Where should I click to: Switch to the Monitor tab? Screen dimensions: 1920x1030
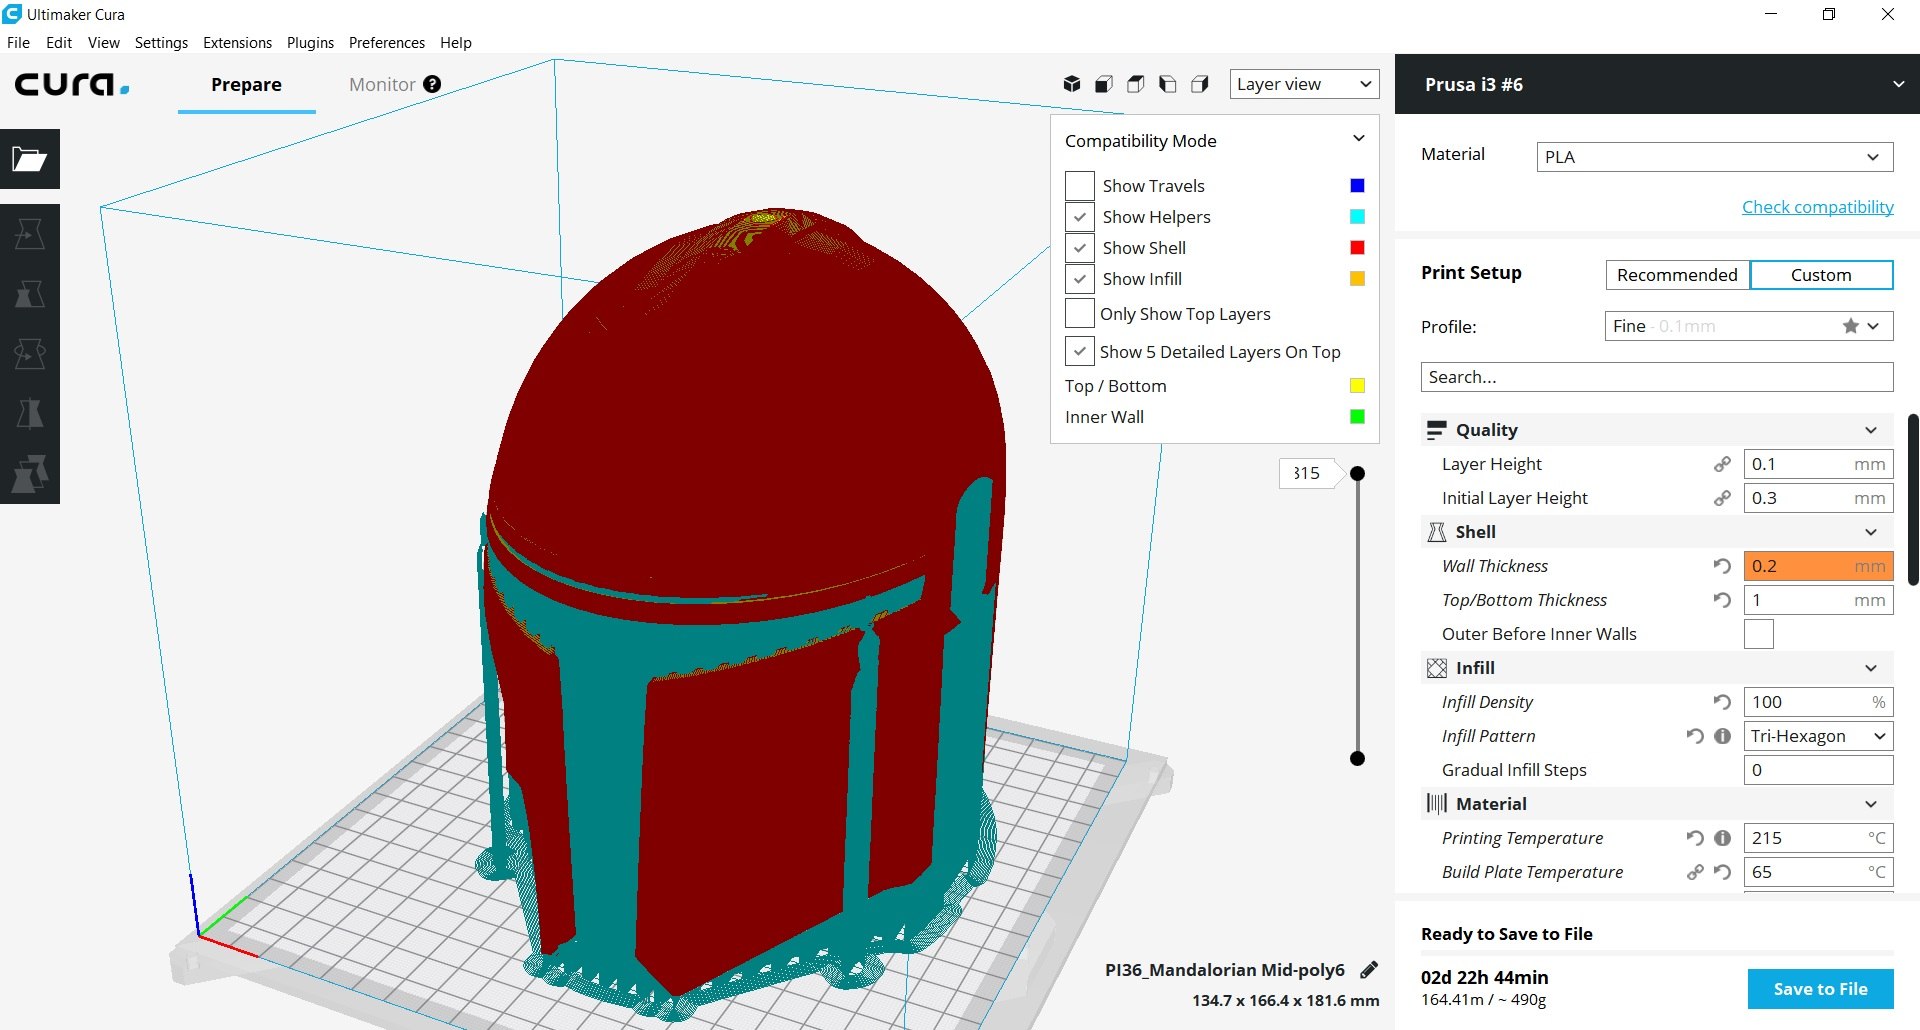pos(382,84)
